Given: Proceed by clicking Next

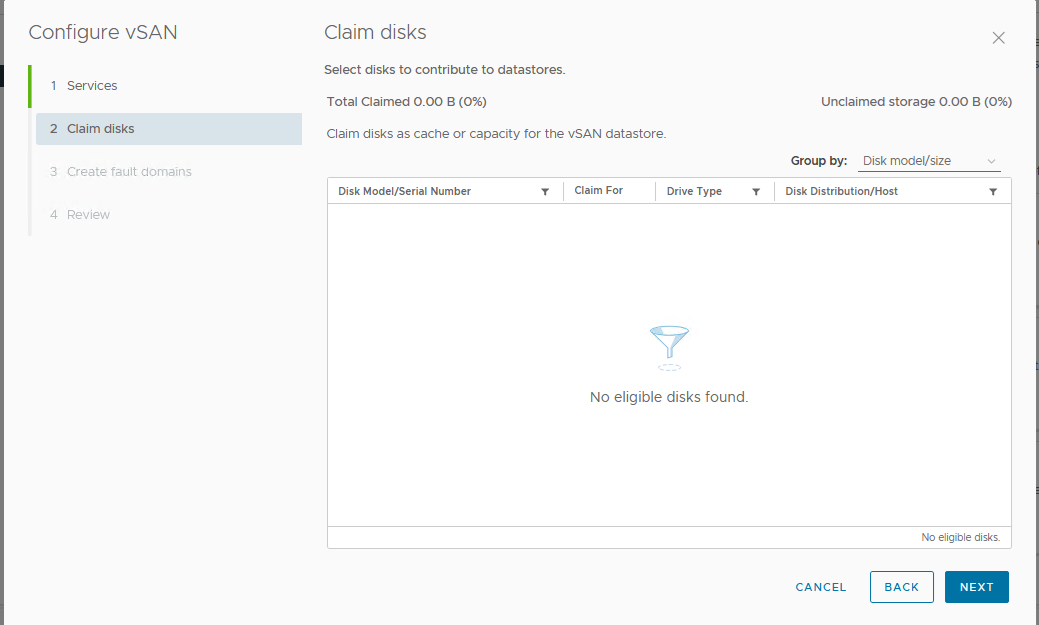Looking at the screenshot, I should [976, 587].
